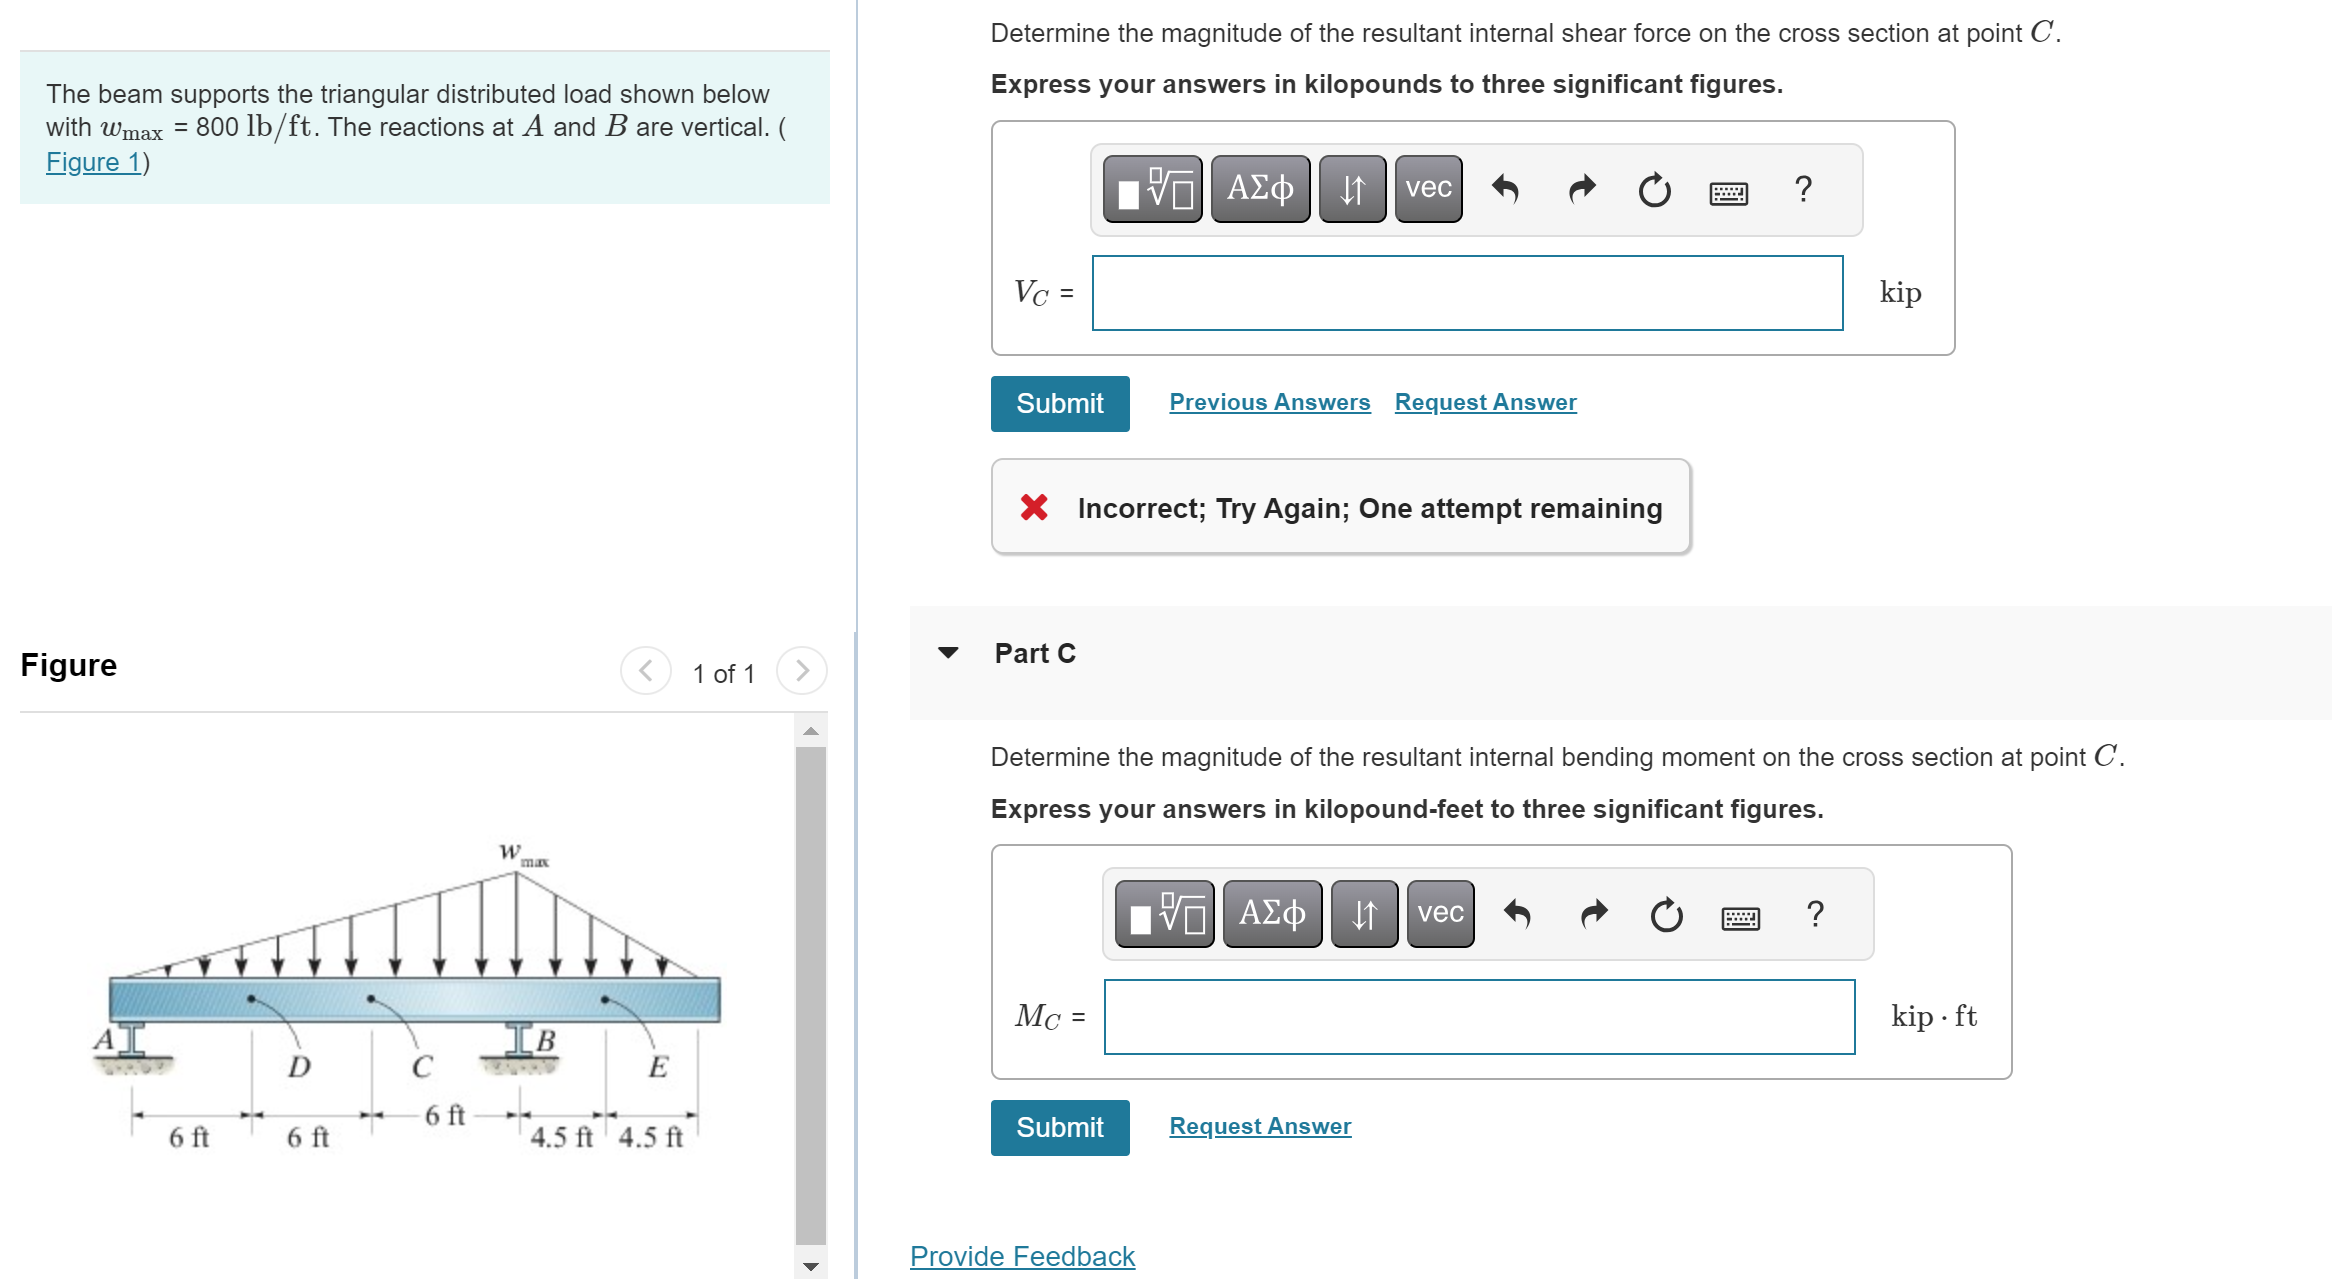Open Previous Answers for the shear question

1269,402
